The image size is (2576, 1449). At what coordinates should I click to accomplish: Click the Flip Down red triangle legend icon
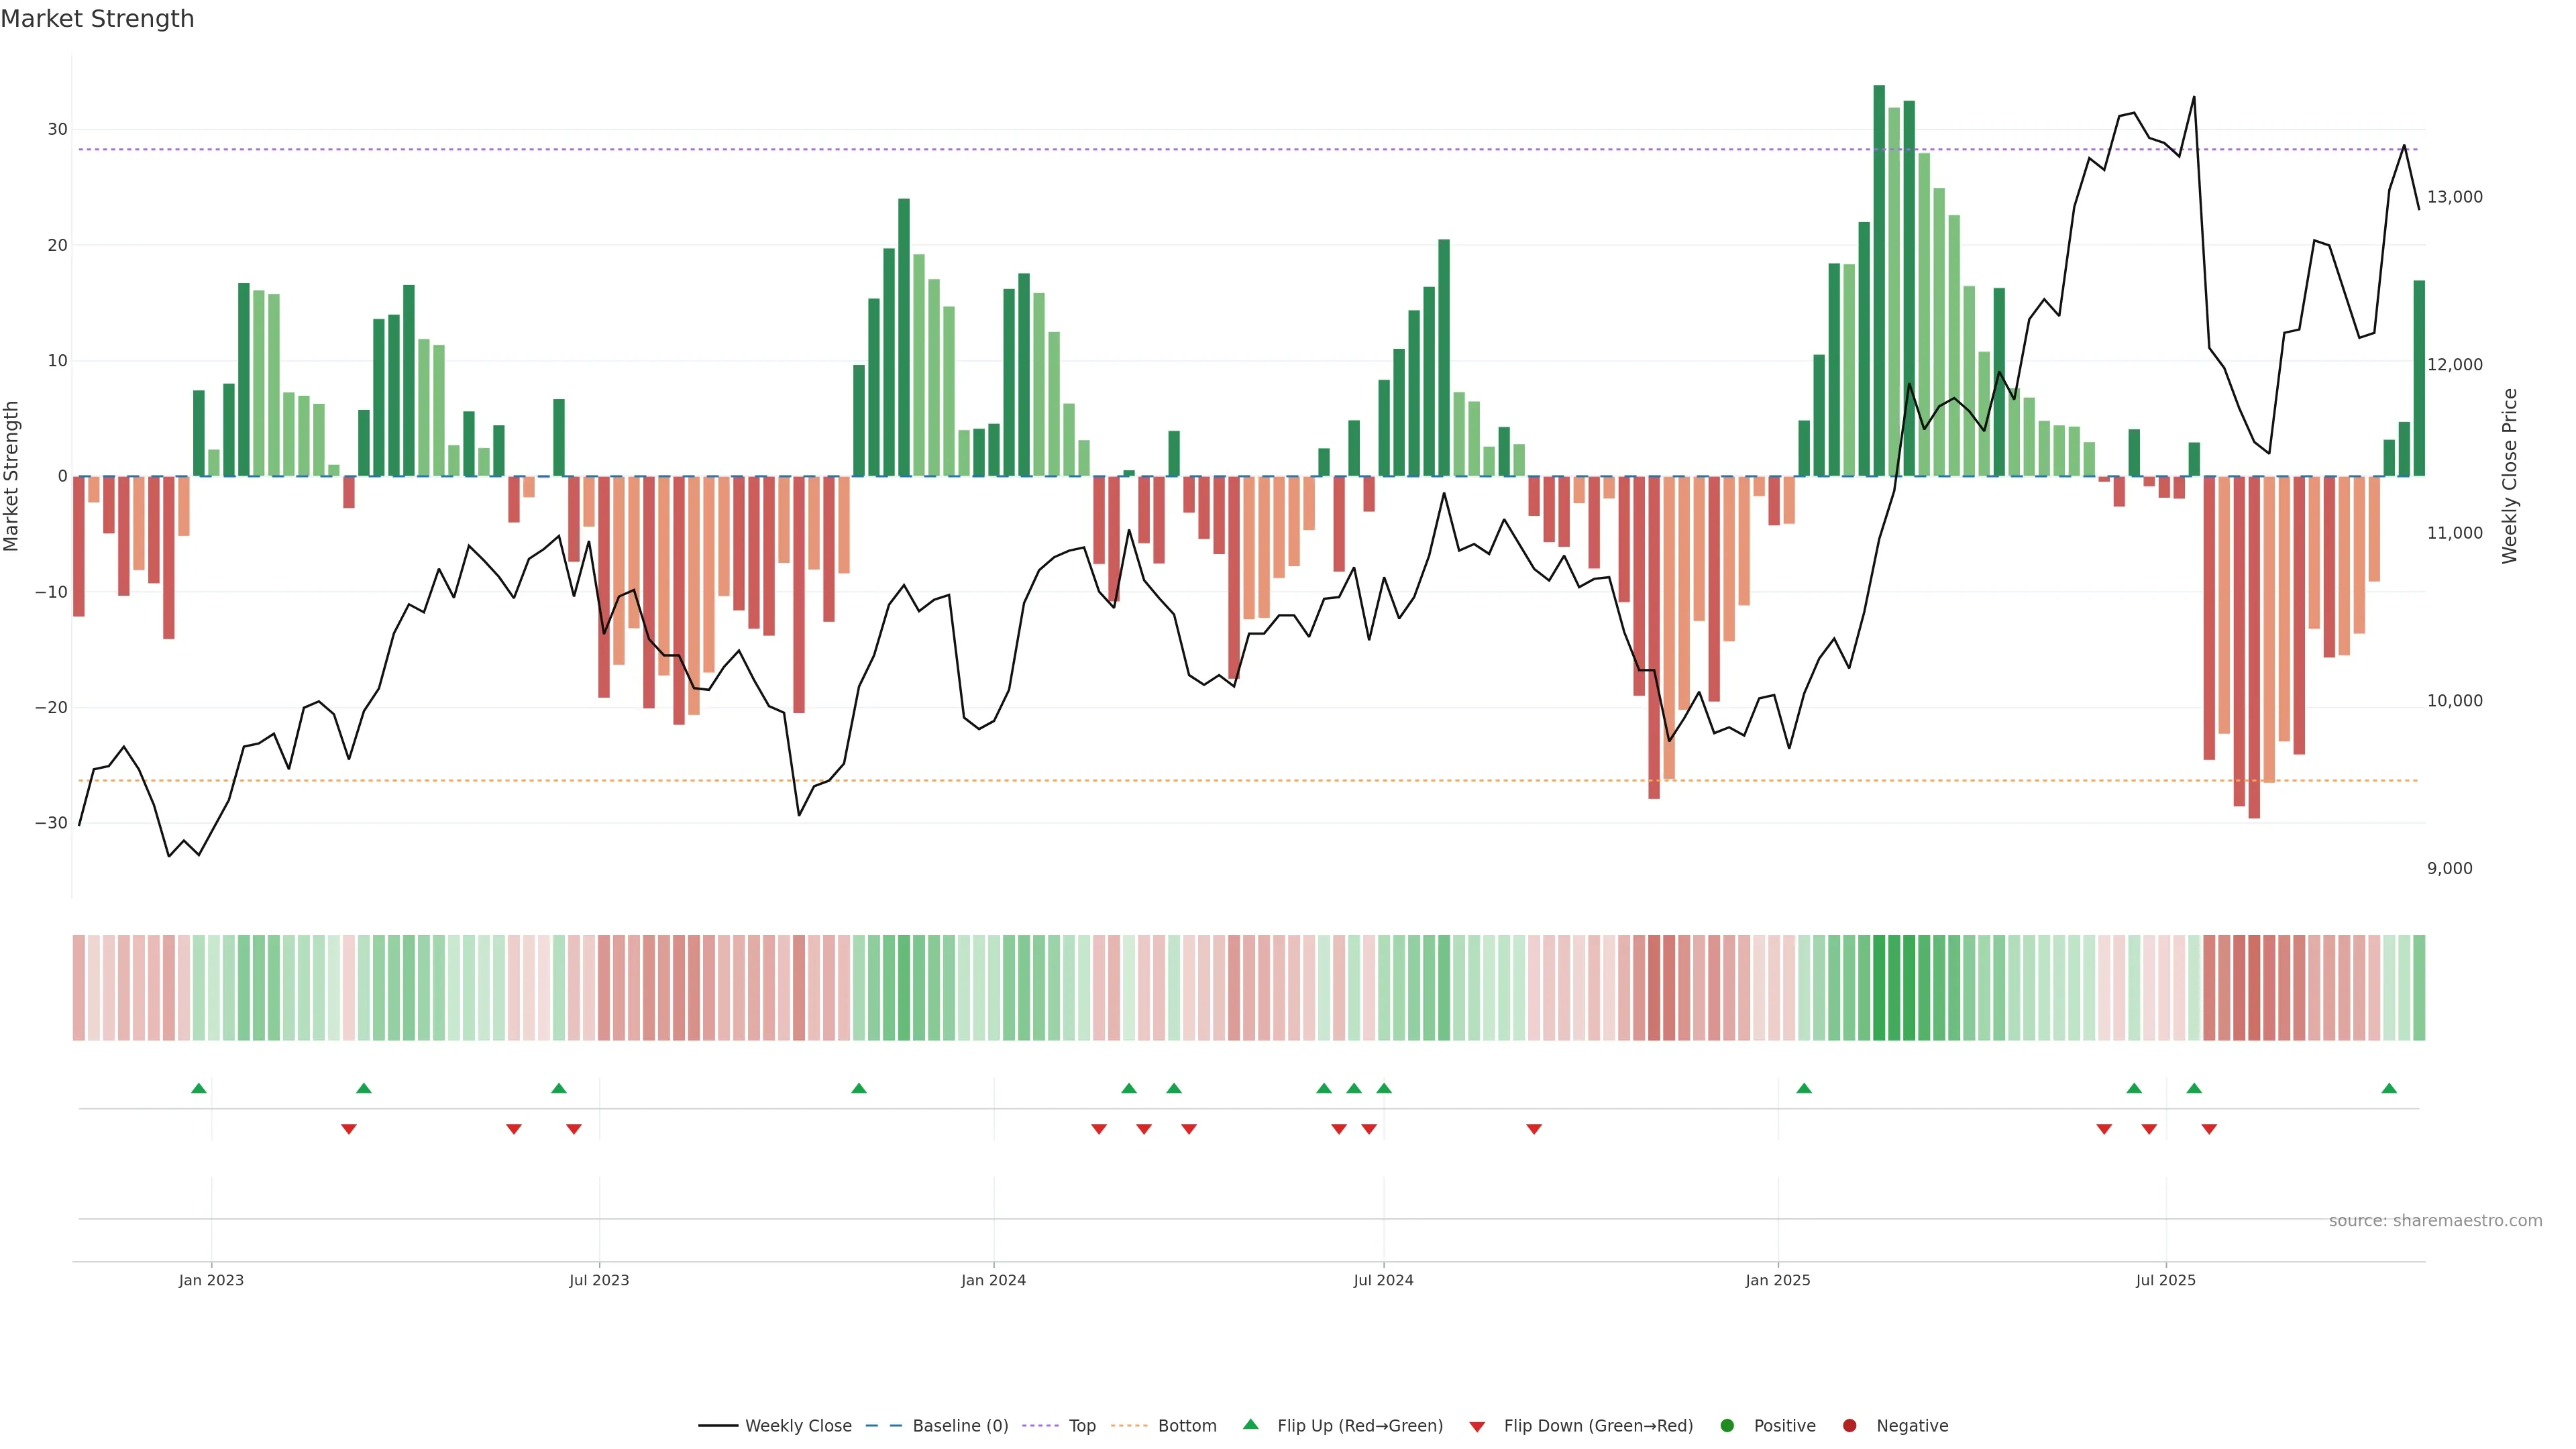tap(1477, 1427)
